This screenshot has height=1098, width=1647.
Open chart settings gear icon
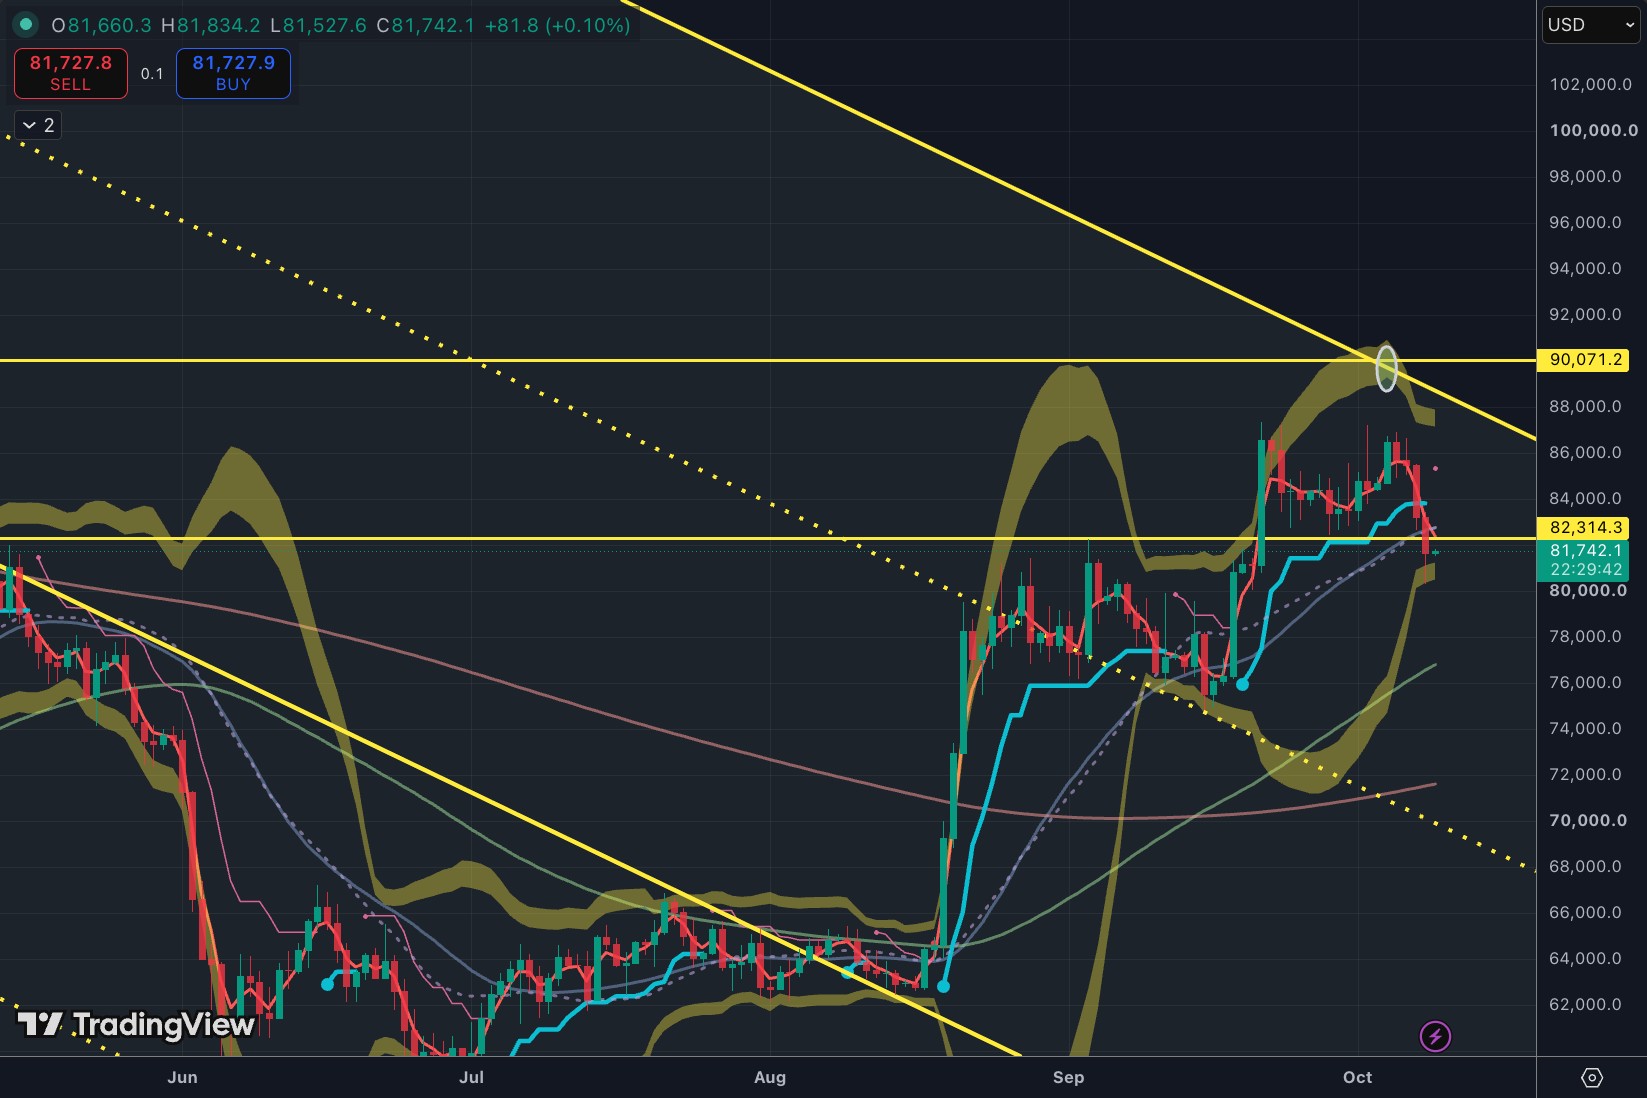[1592, 1077]
